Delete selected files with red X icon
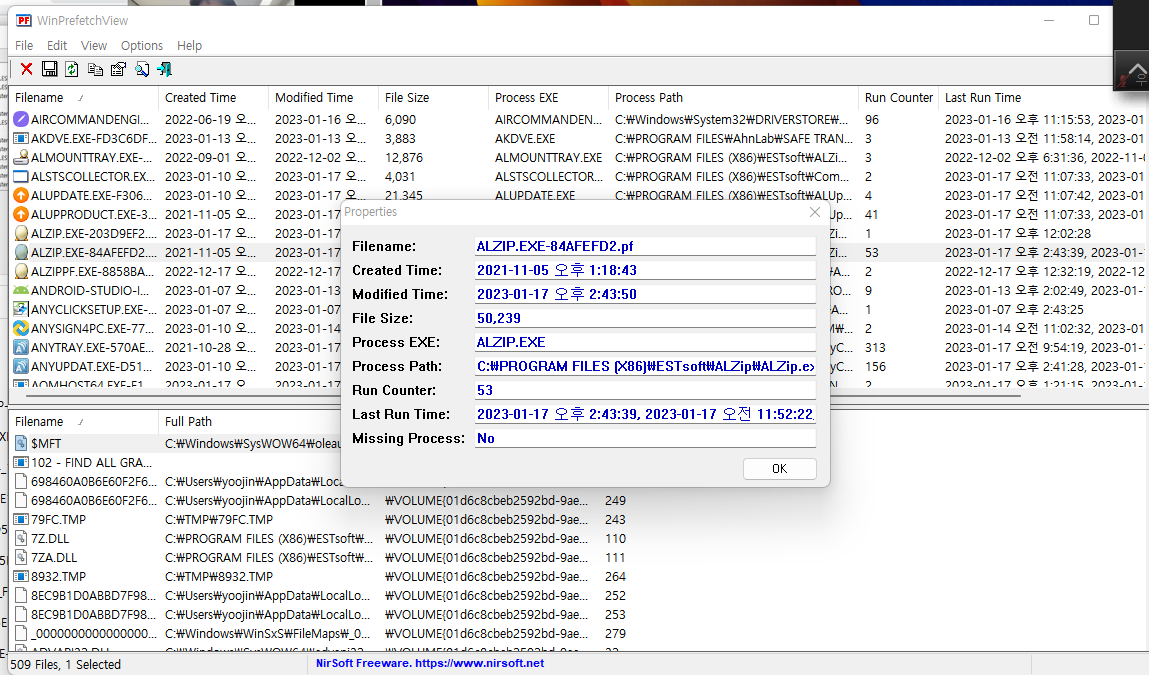Screen dimensions: 1149x675 click(x=26, y=69)
